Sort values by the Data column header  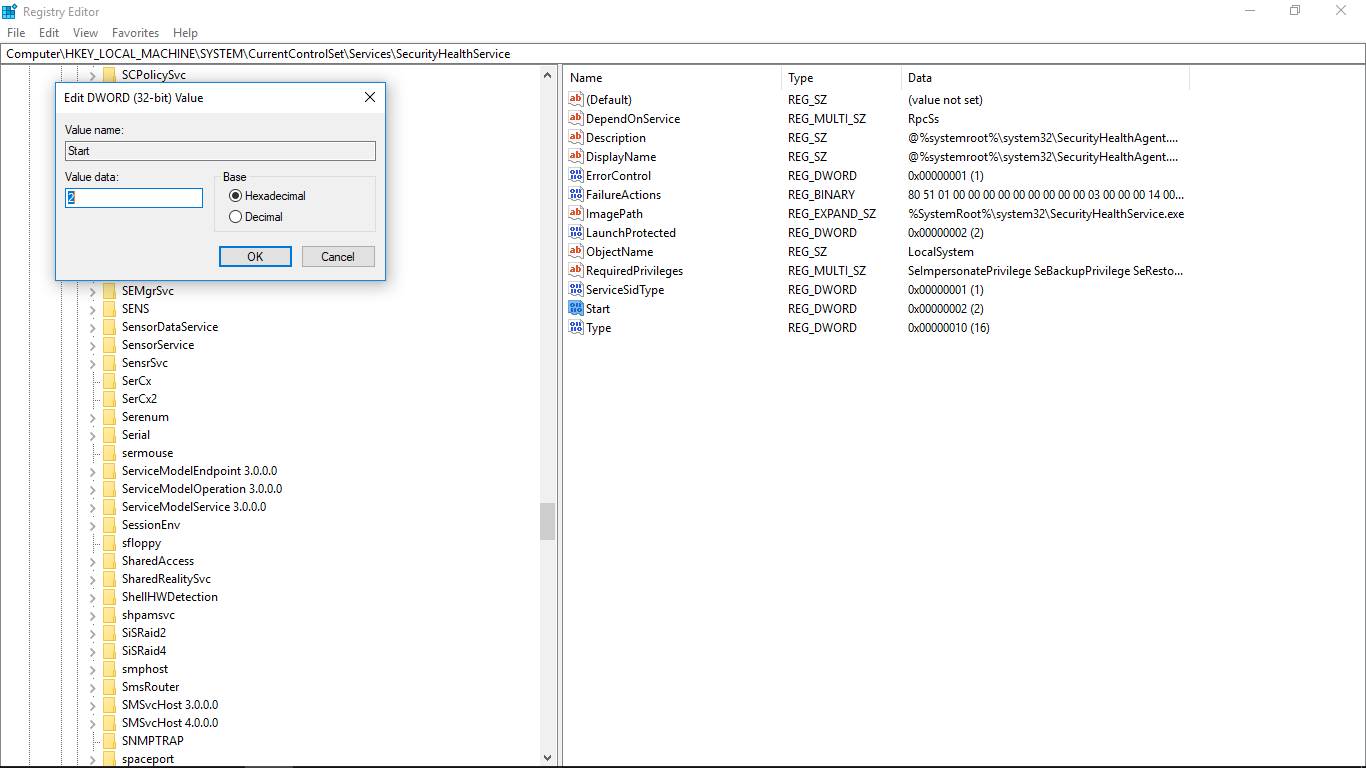(1045, 78)
